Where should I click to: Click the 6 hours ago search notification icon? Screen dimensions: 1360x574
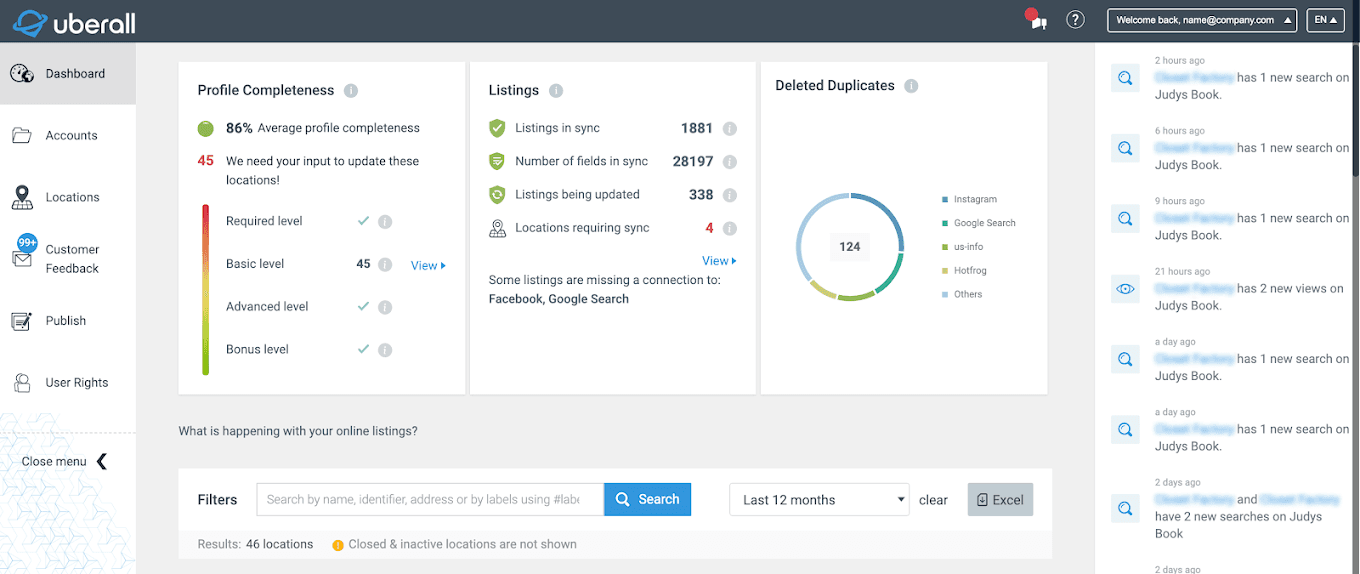click(x=1125, y=148)
